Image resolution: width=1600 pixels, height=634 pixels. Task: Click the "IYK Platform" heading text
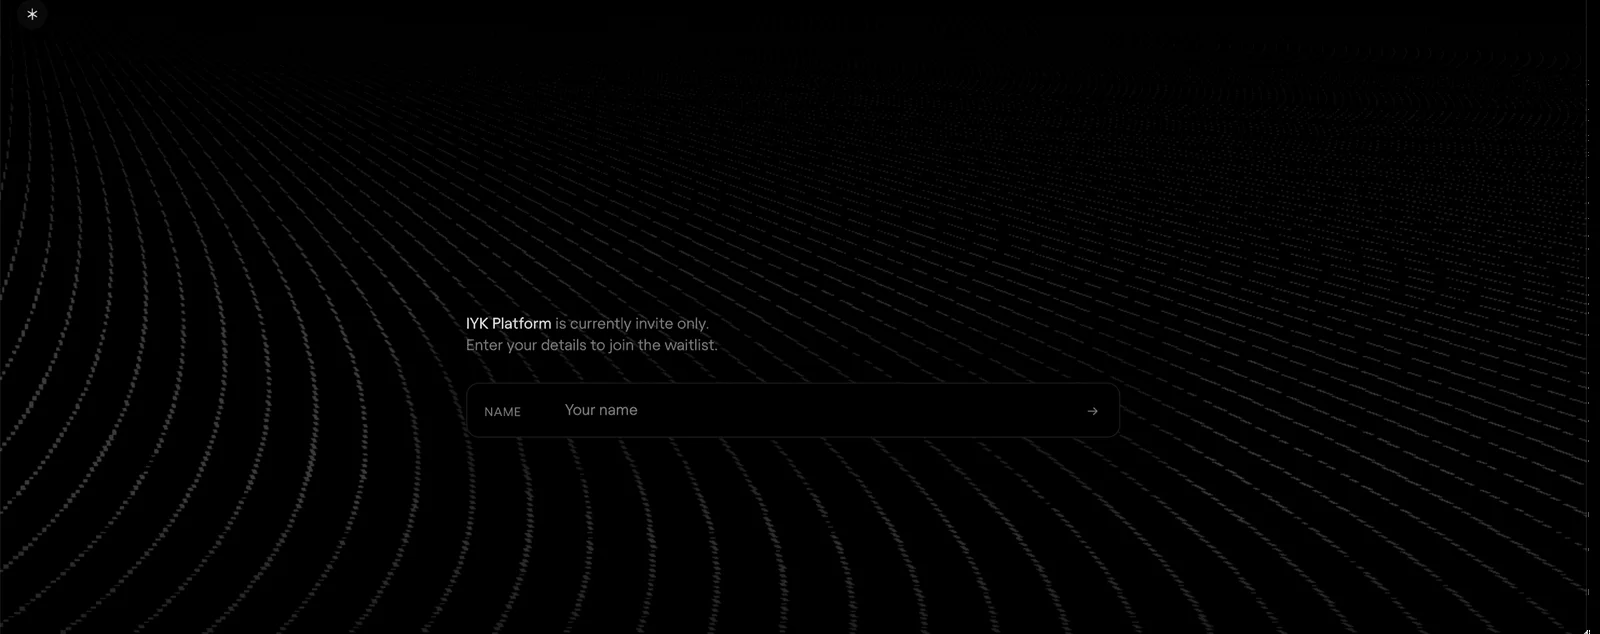click(508, 324)
